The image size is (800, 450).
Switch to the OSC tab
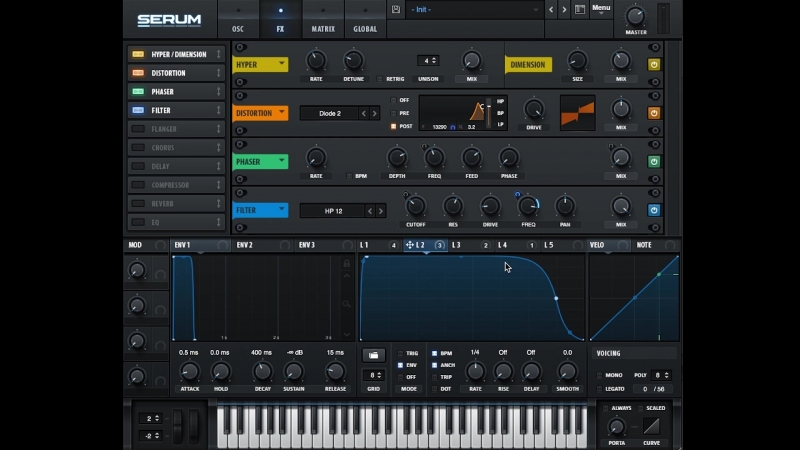pos(238,20)
